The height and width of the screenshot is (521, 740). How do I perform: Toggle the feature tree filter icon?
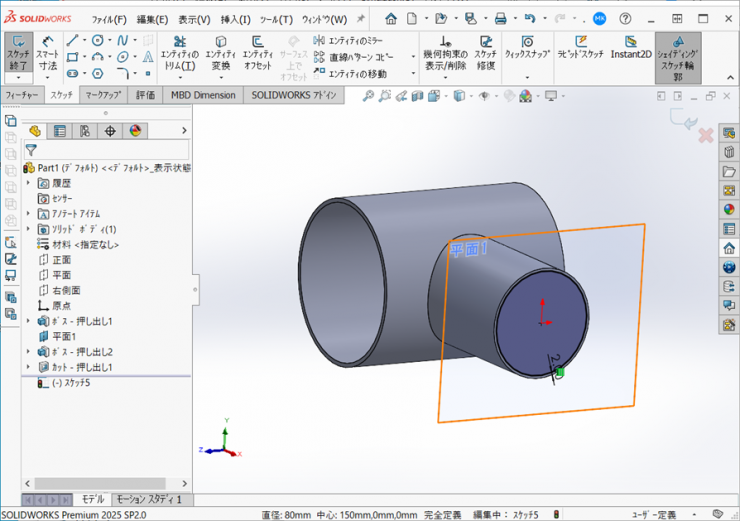click(x=31, y=149)
